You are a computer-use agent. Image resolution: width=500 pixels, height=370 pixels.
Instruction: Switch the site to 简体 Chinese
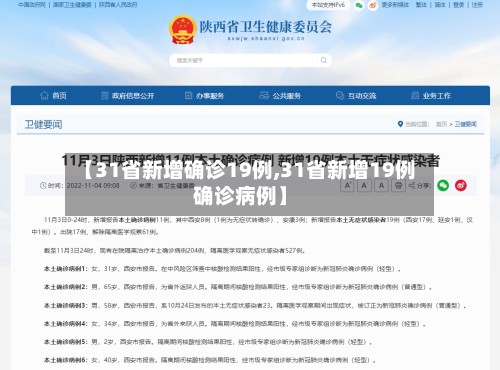pos(440,5)
